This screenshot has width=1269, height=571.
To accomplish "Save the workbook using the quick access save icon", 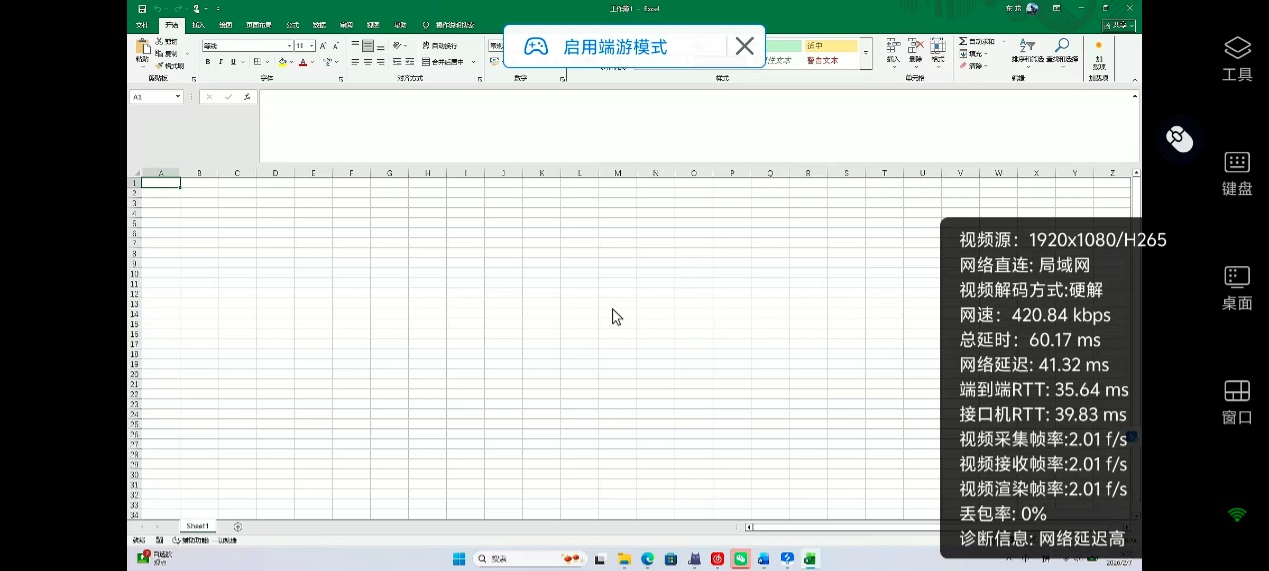I will tap(142, 8).
